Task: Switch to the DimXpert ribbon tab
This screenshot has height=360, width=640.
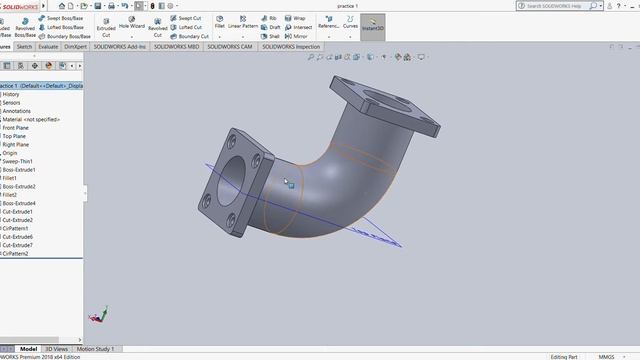Action: [x=76, y=47]
